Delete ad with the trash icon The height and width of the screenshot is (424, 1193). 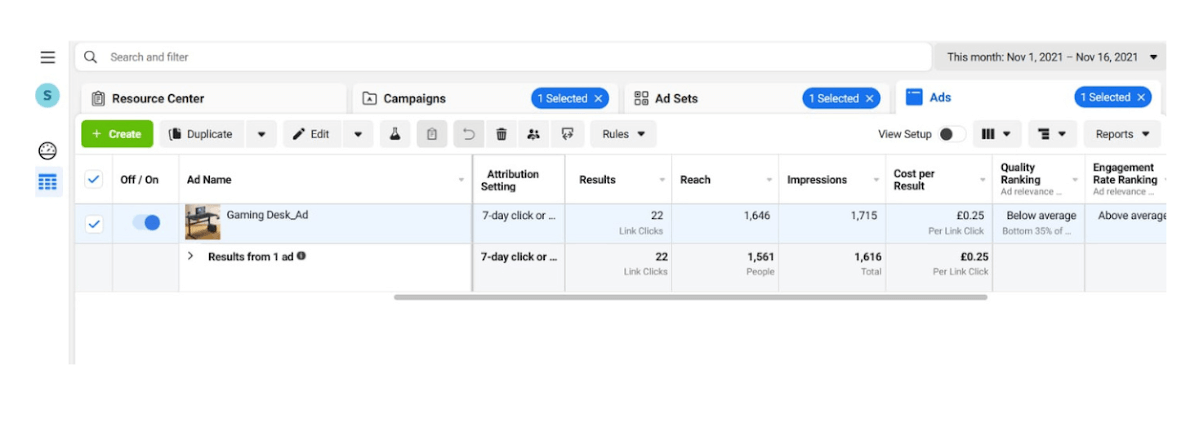pyautogui.click(x=502, y=134)
